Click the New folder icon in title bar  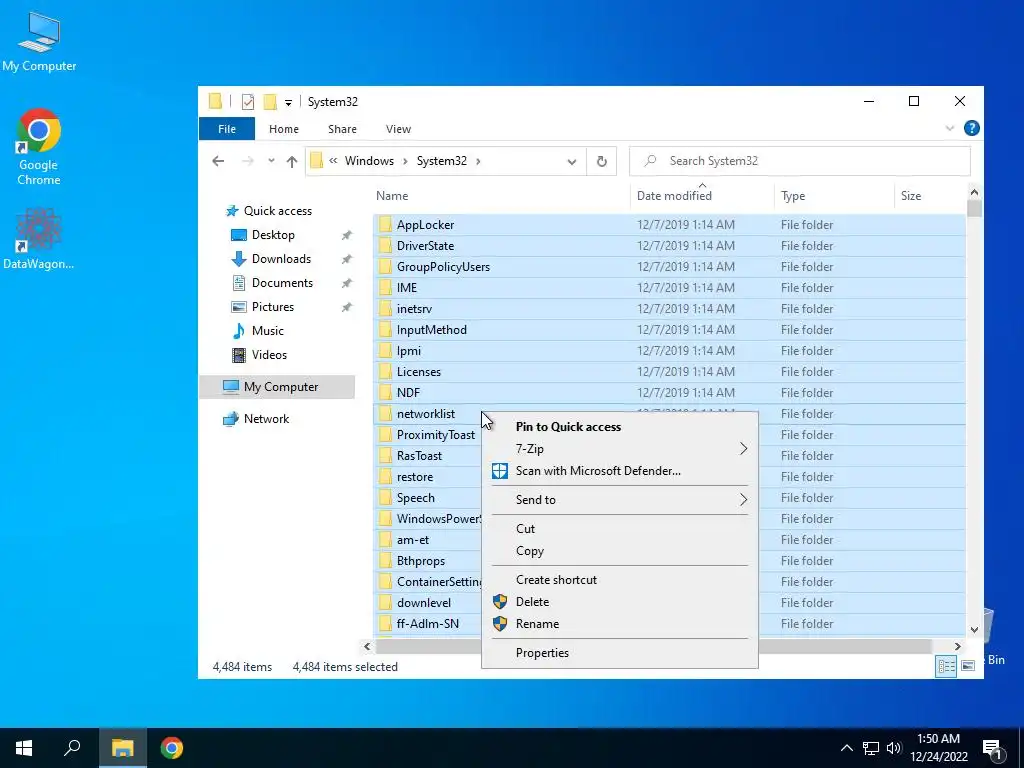pos(270,102)
